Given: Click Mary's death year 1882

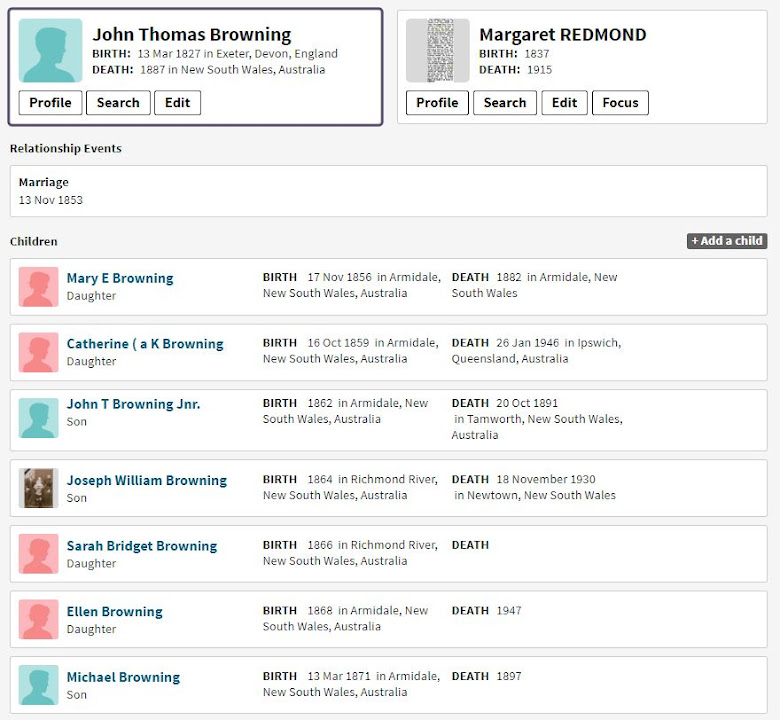Looking at the screenshot, I should [x=509, y=277].
